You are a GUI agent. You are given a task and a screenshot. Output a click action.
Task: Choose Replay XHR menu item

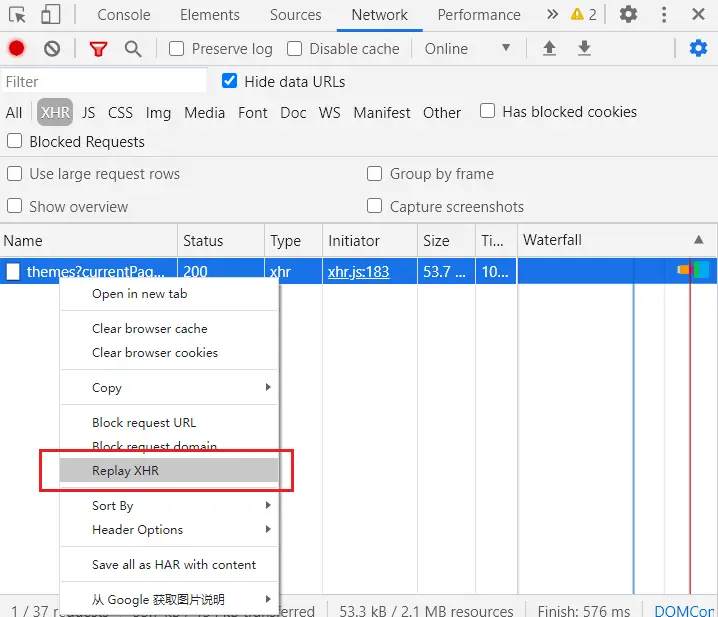[169, 470]
